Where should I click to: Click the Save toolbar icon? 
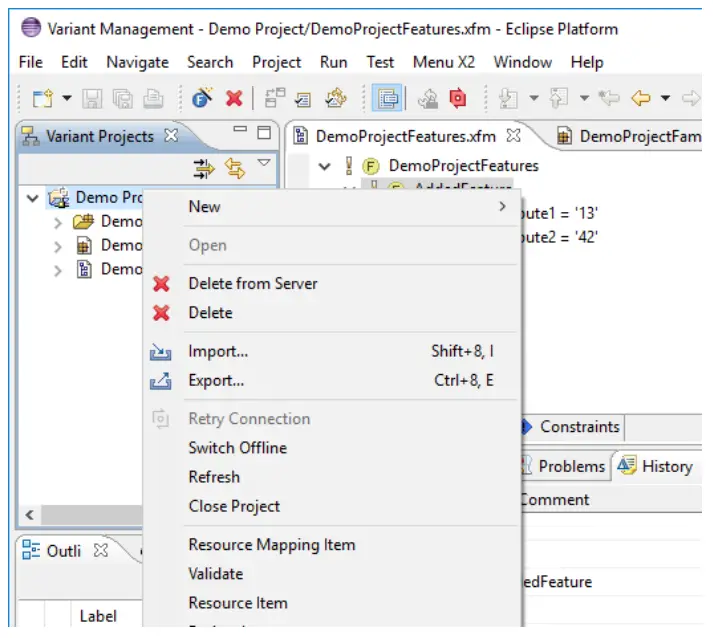92,98
